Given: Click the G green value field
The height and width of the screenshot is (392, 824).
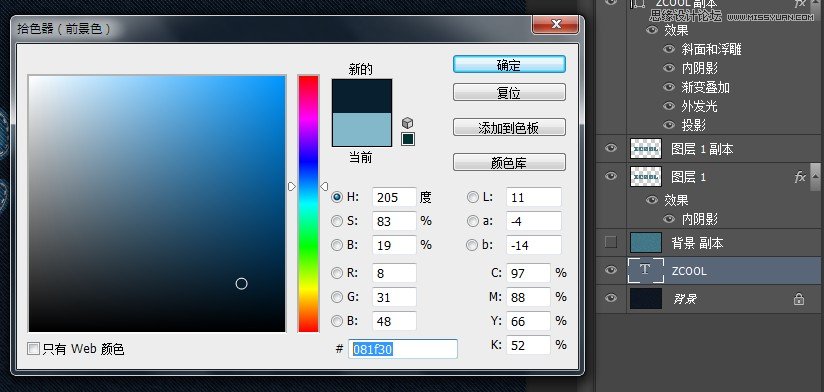Looking at the screenshot, I should [x=394, y=297].
